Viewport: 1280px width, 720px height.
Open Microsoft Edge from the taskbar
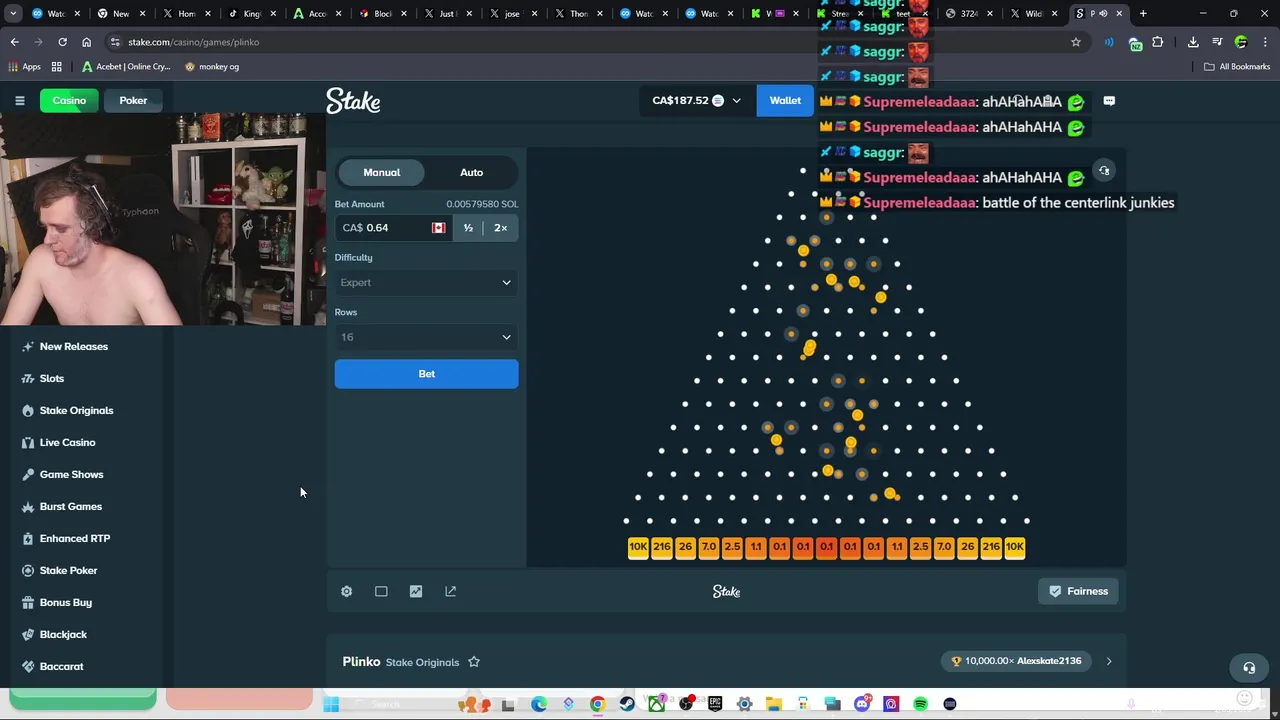point(539,704)
